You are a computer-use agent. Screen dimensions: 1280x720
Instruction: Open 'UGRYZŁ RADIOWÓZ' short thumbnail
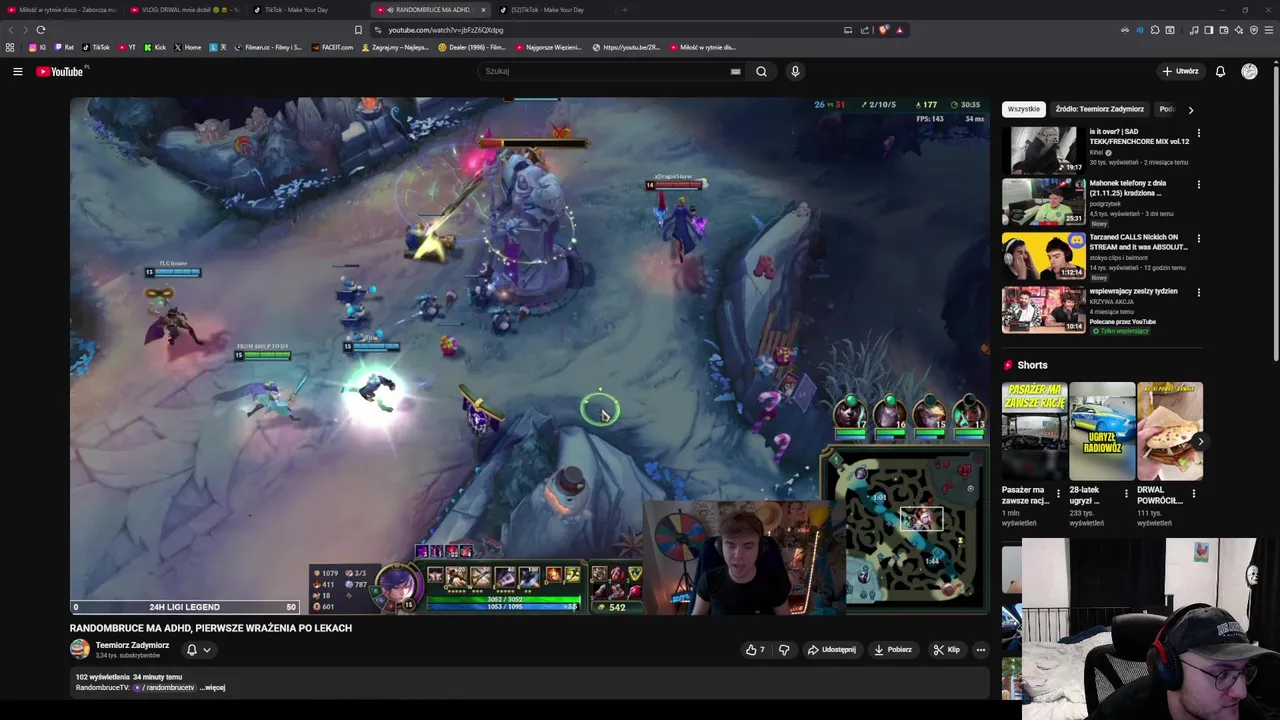click(1102, 431)
